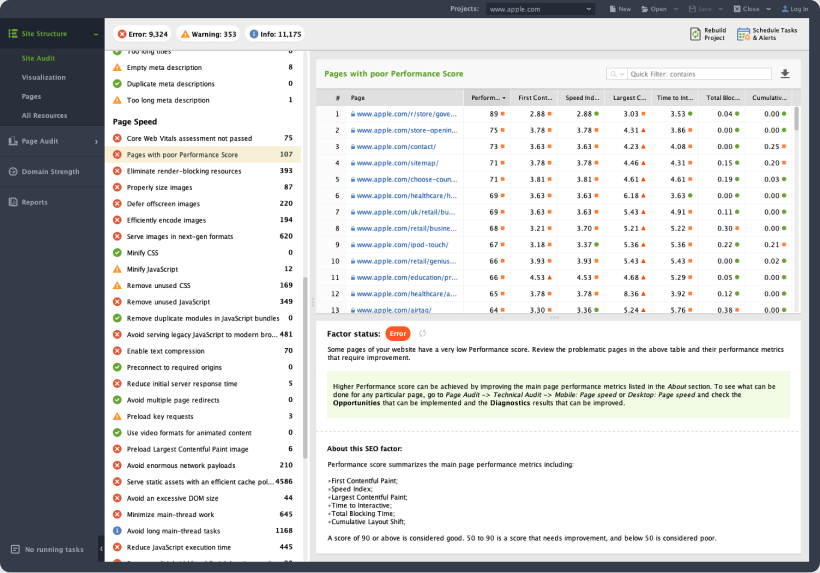Sort by the Performance column header
Image resolution: width=820 pixels, height=573 pixels.
click(487, 98)
